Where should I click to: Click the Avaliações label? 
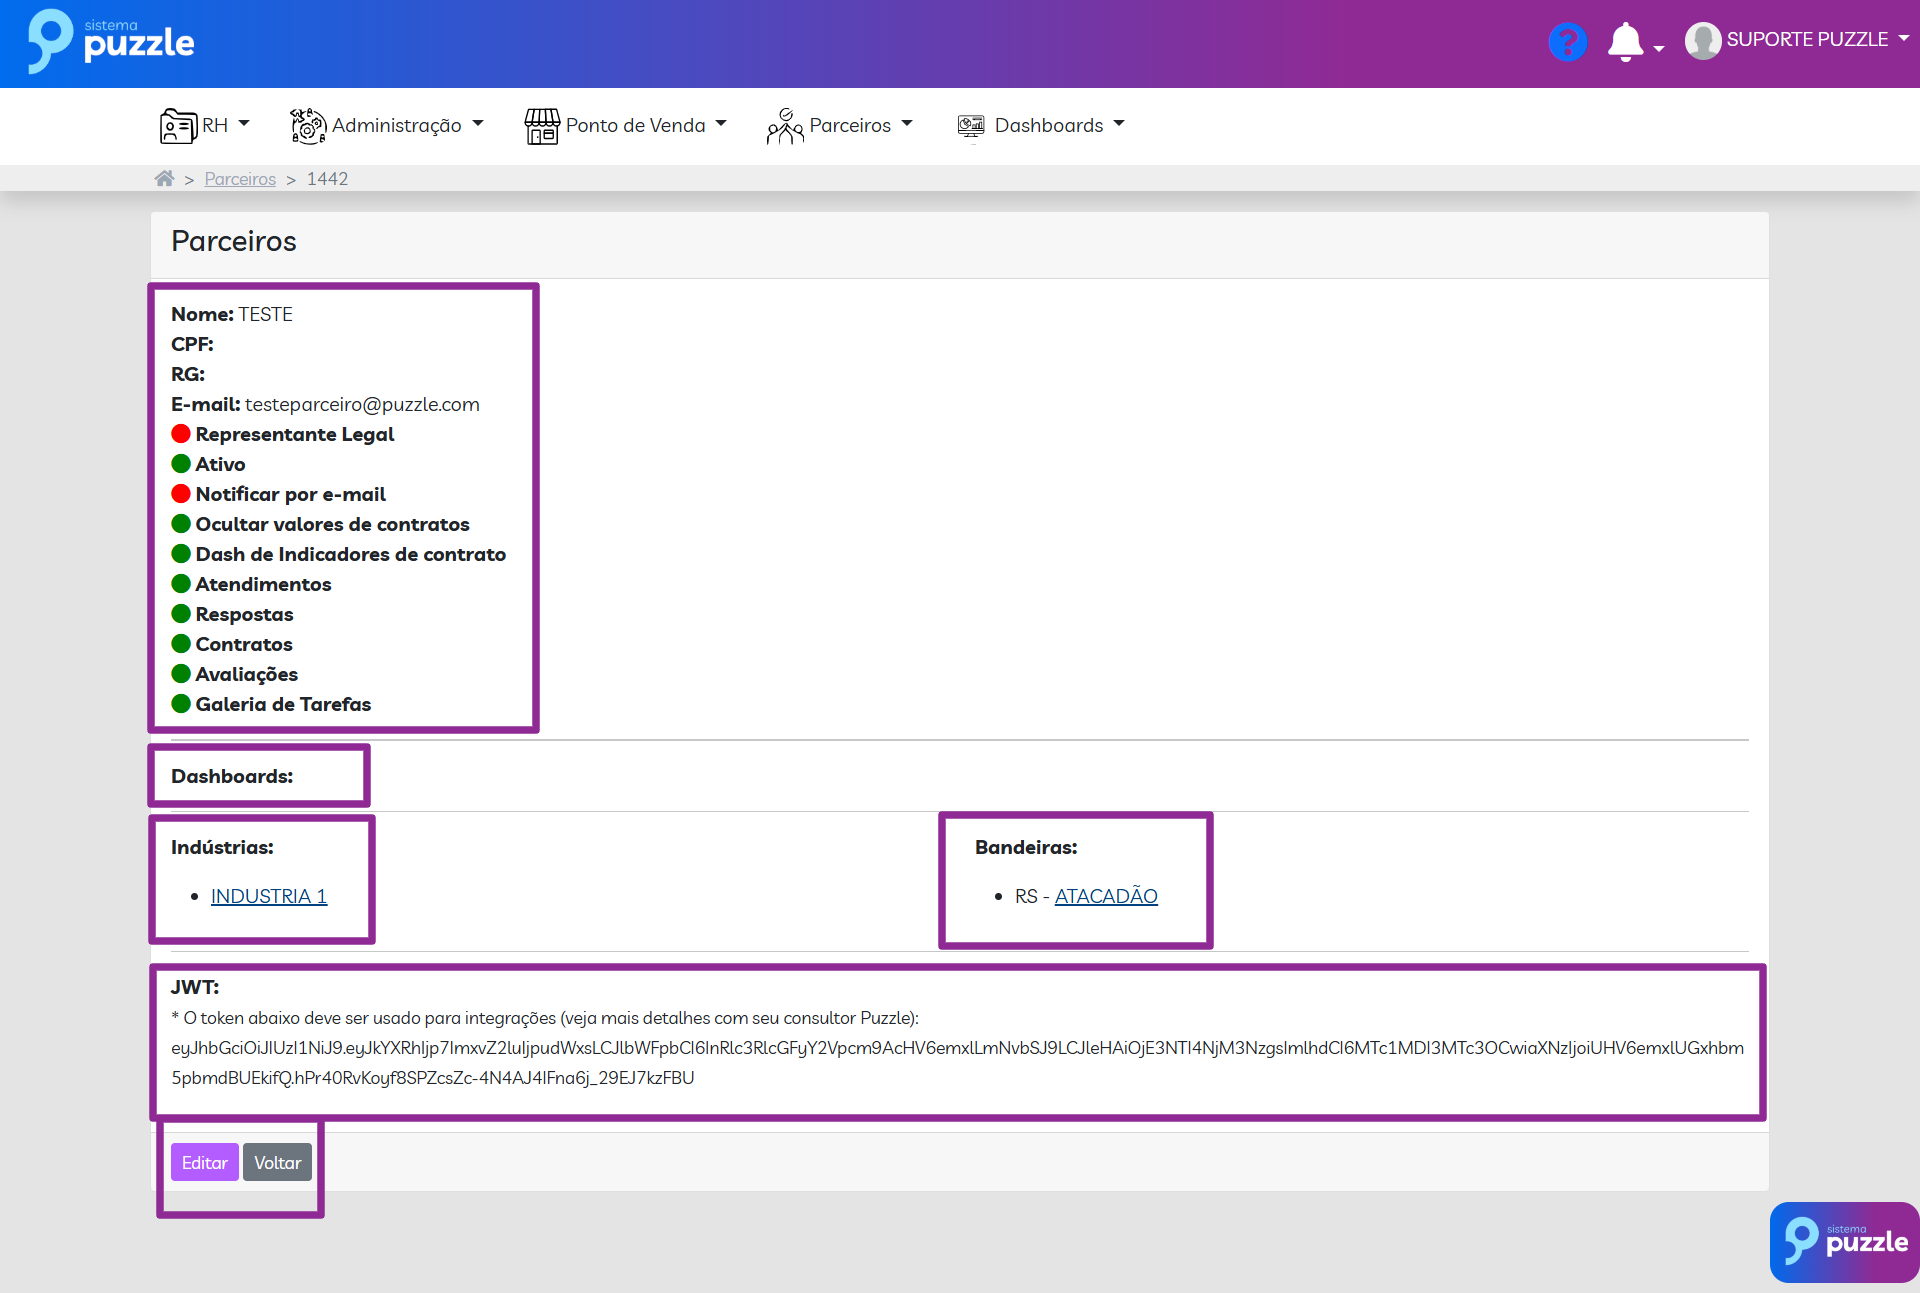(246, 674)
